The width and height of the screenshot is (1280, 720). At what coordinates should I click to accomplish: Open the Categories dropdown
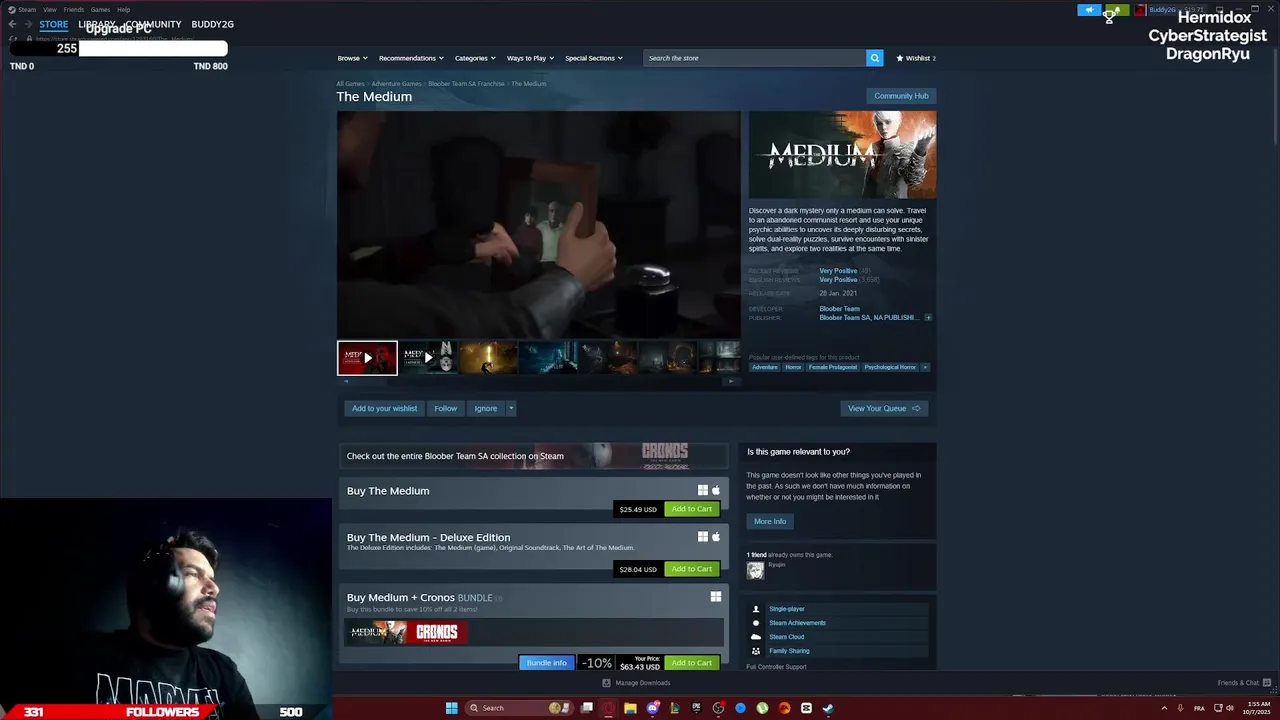pos(475,58)
